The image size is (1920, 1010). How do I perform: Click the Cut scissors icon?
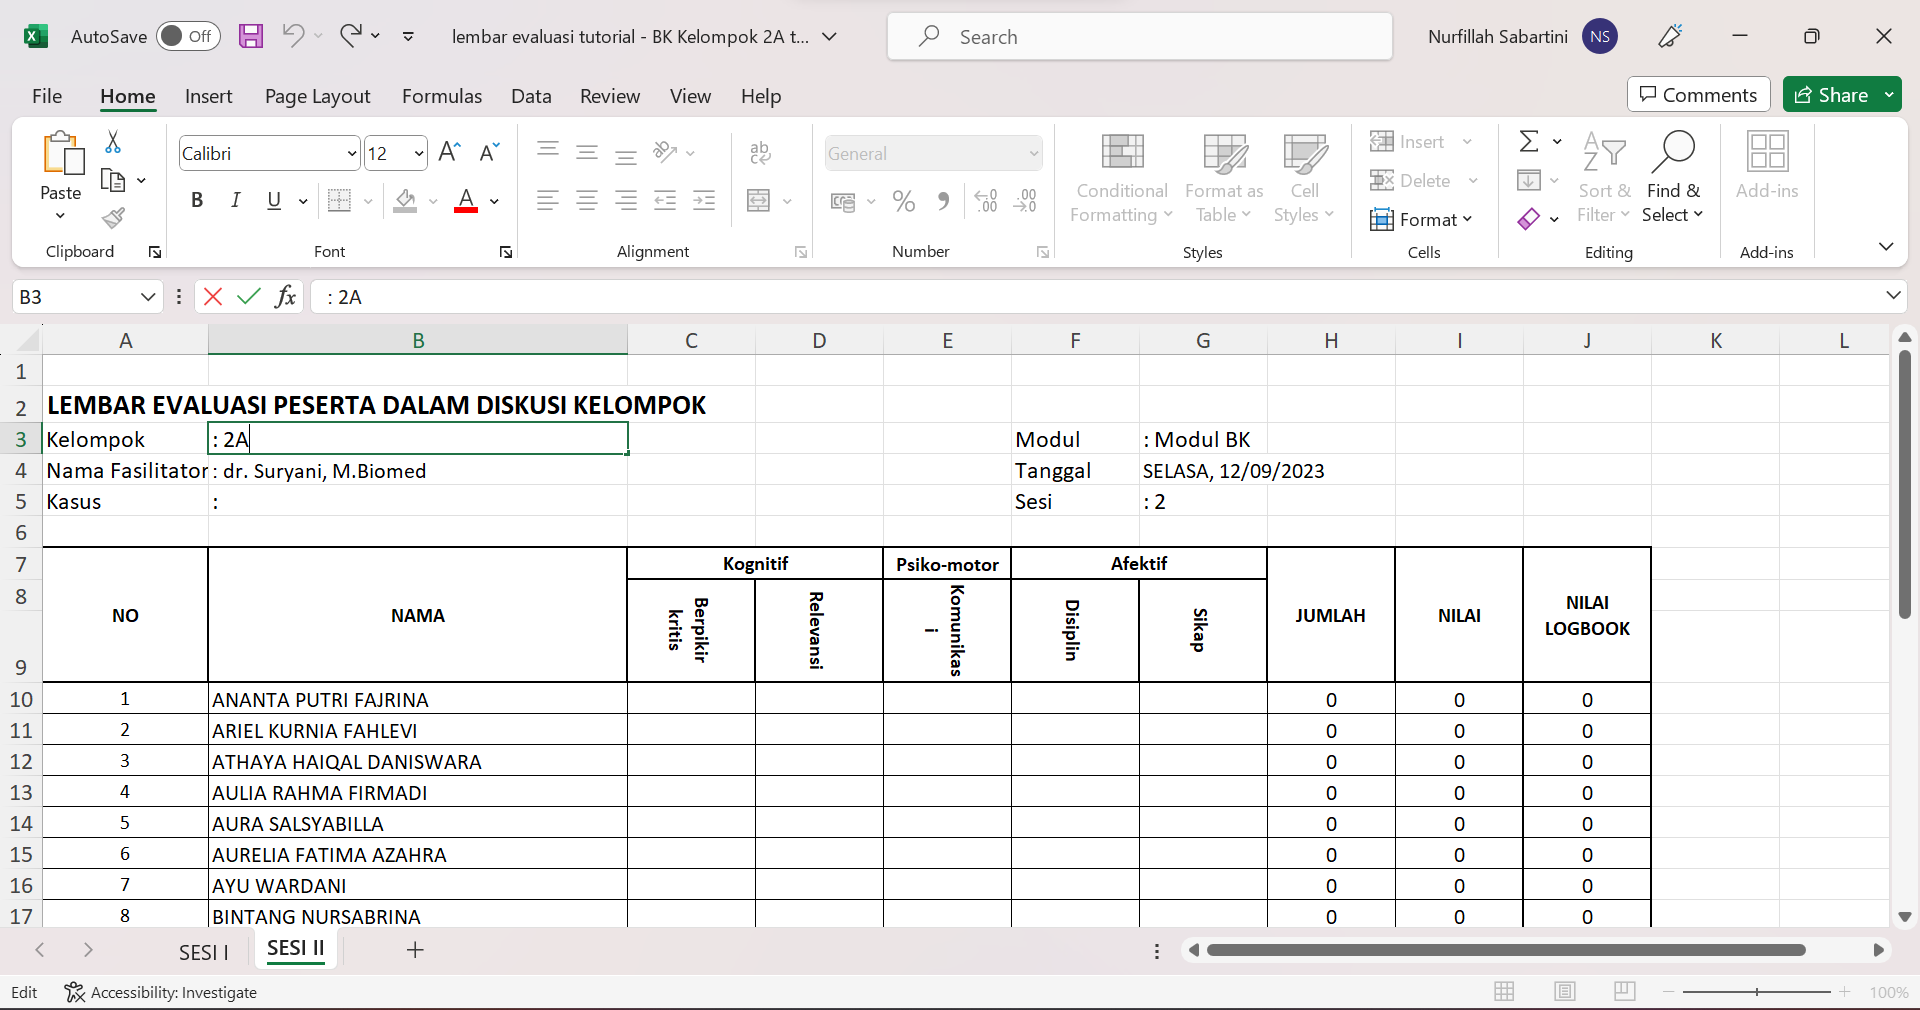[113, 143]
